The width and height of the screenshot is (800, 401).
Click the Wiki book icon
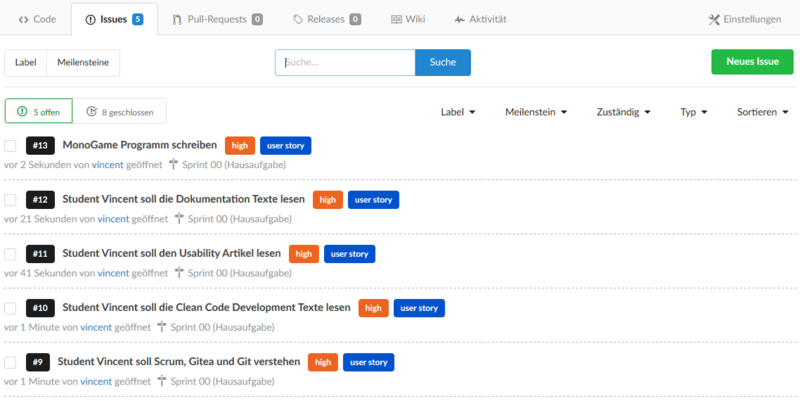tap(397, 19)
